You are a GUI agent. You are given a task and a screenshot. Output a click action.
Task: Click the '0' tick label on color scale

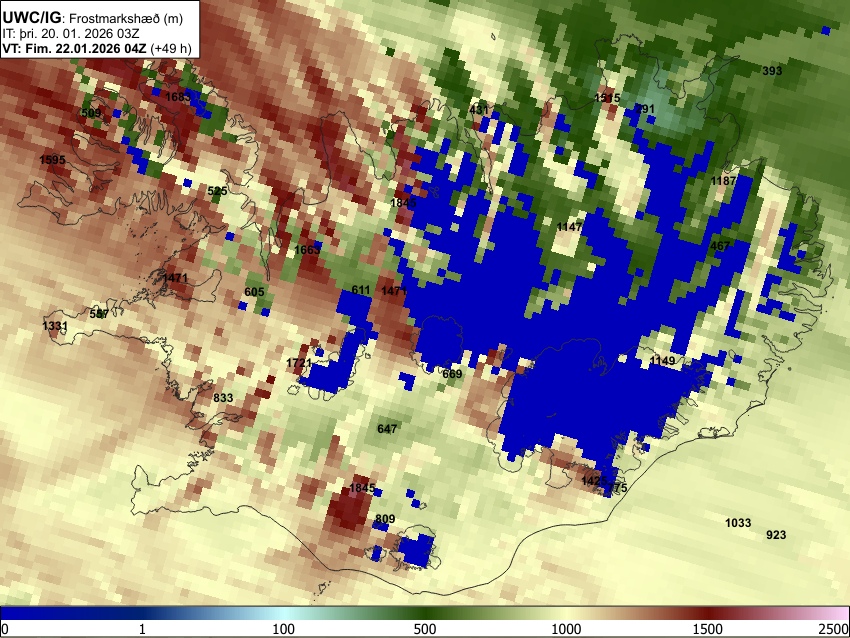pyautogui.click(x=5, y=629)
